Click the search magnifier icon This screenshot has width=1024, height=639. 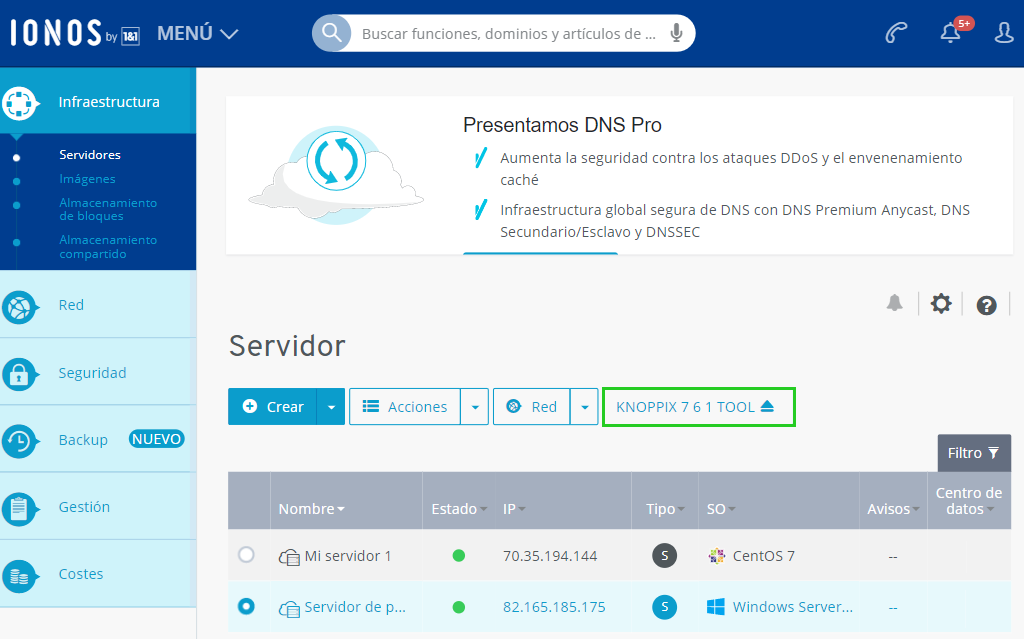pyautogui.click(x=332, y=33)
